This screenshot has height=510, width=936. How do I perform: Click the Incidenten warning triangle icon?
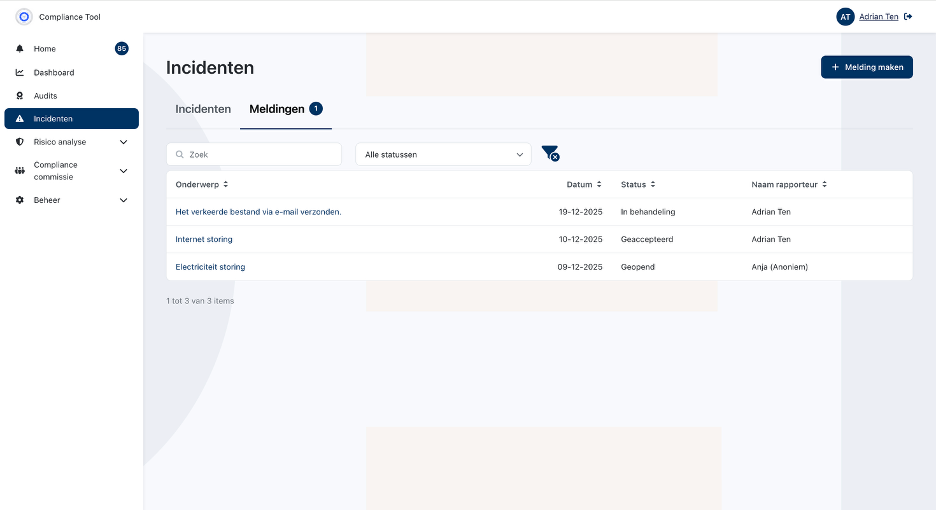click(x=20, y=119)
